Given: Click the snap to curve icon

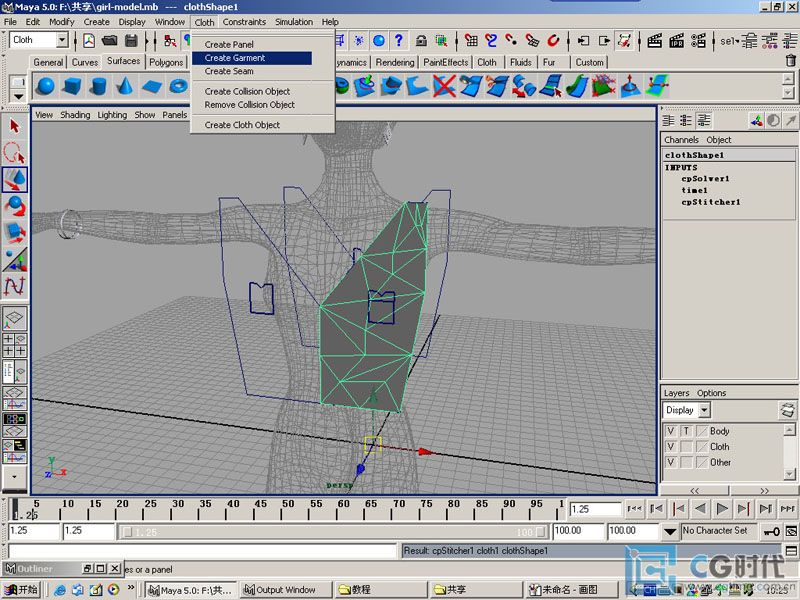Looking at the screenshot, I should click(x=491, y=40).
